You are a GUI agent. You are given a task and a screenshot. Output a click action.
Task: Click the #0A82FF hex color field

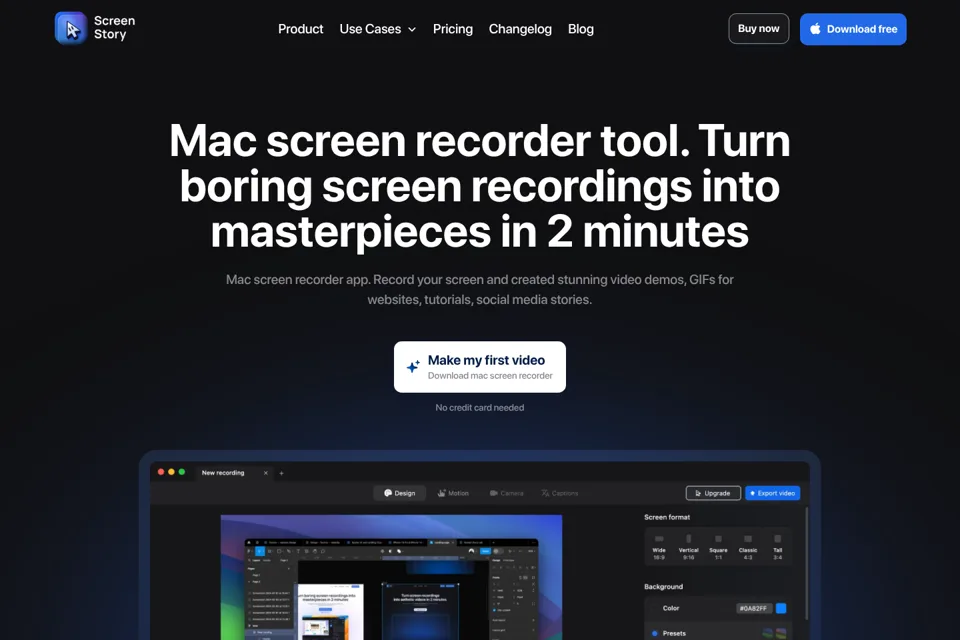[x=754, y=608]
